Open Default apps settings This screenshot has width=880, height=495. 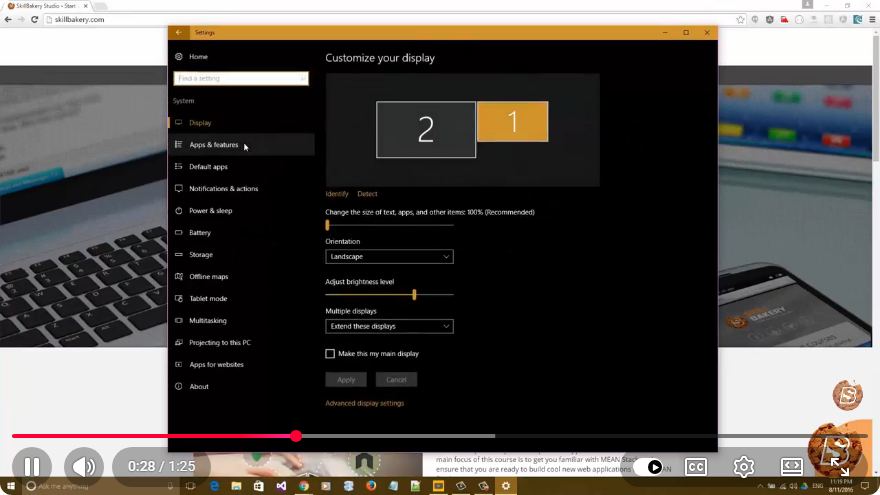[241, 167]
